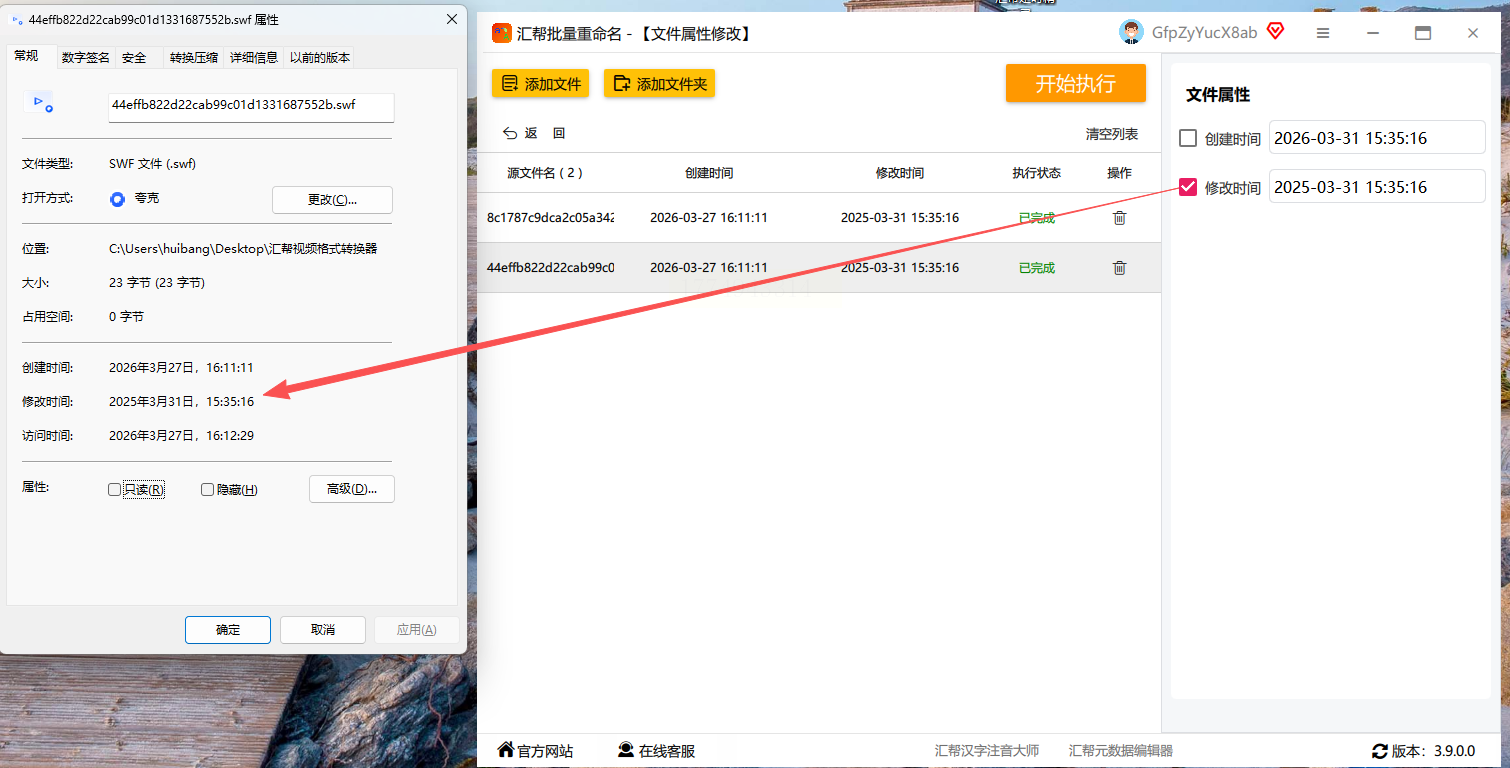The width and height of the screenshot is (1510, 768).
Task: Delete the 8c1787c9dca2c05a342 row using its trash icon
Action: tap(1119, 218)
